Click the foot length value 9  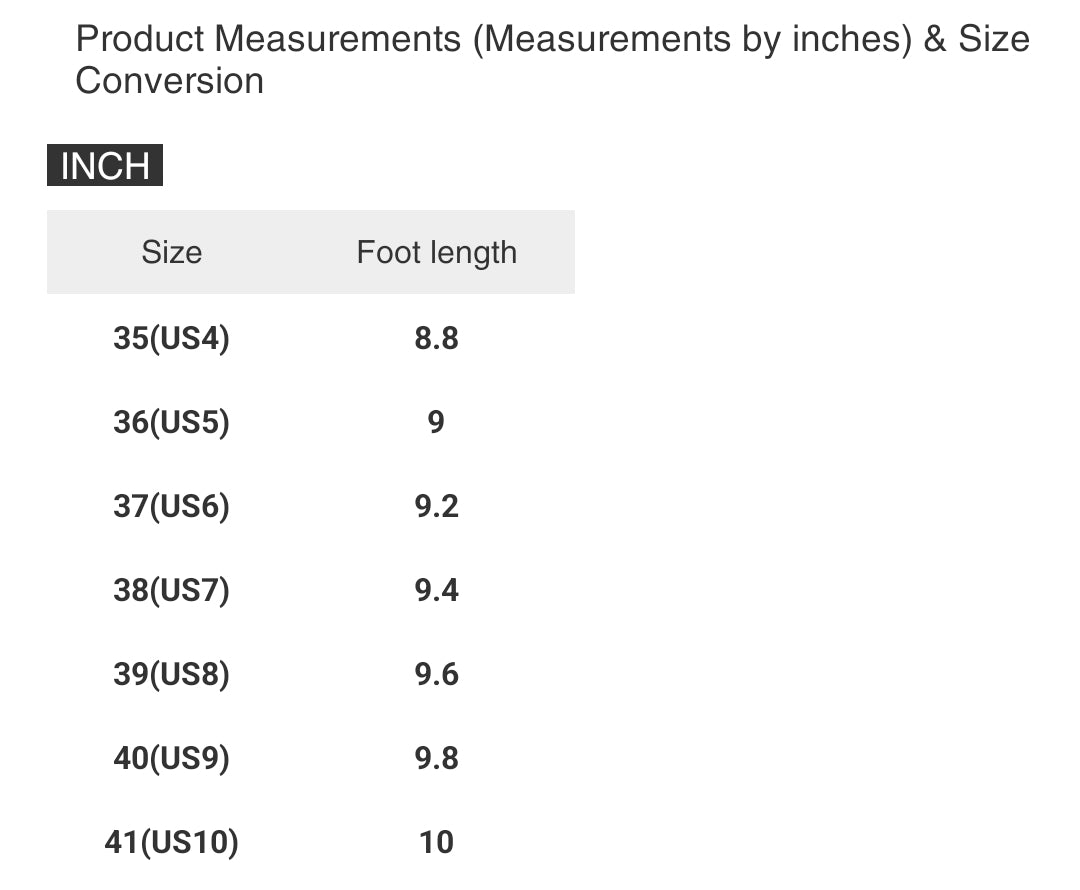[436, 423]
